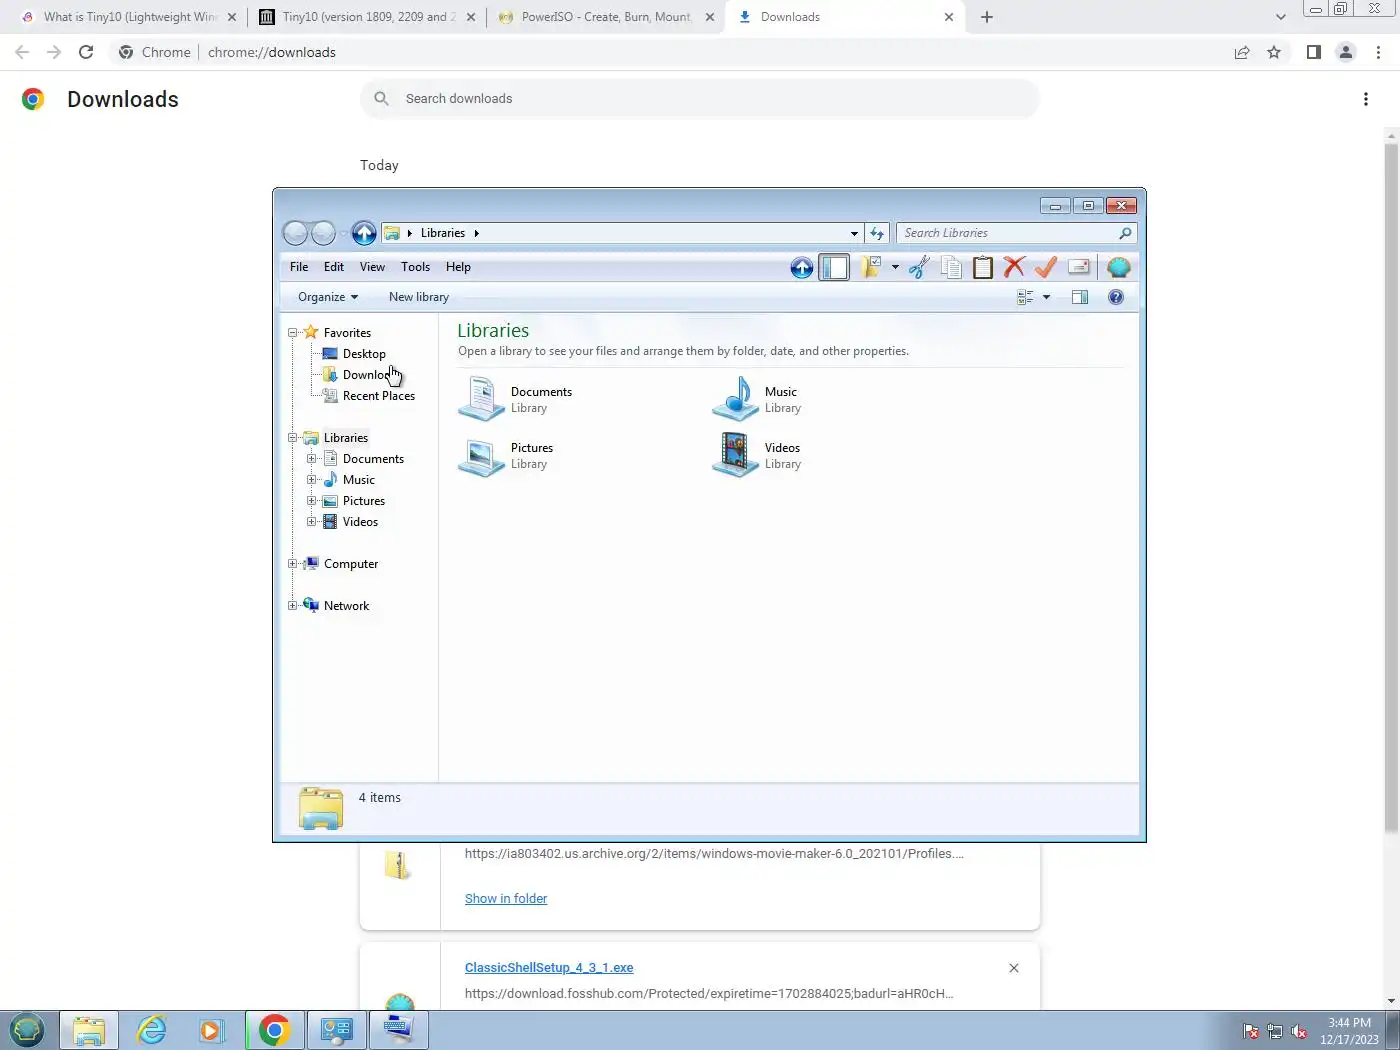This screenshot has height=1050, width=1400.
Task: Expand the Videos tree node
Action: [x=312, y=522]
